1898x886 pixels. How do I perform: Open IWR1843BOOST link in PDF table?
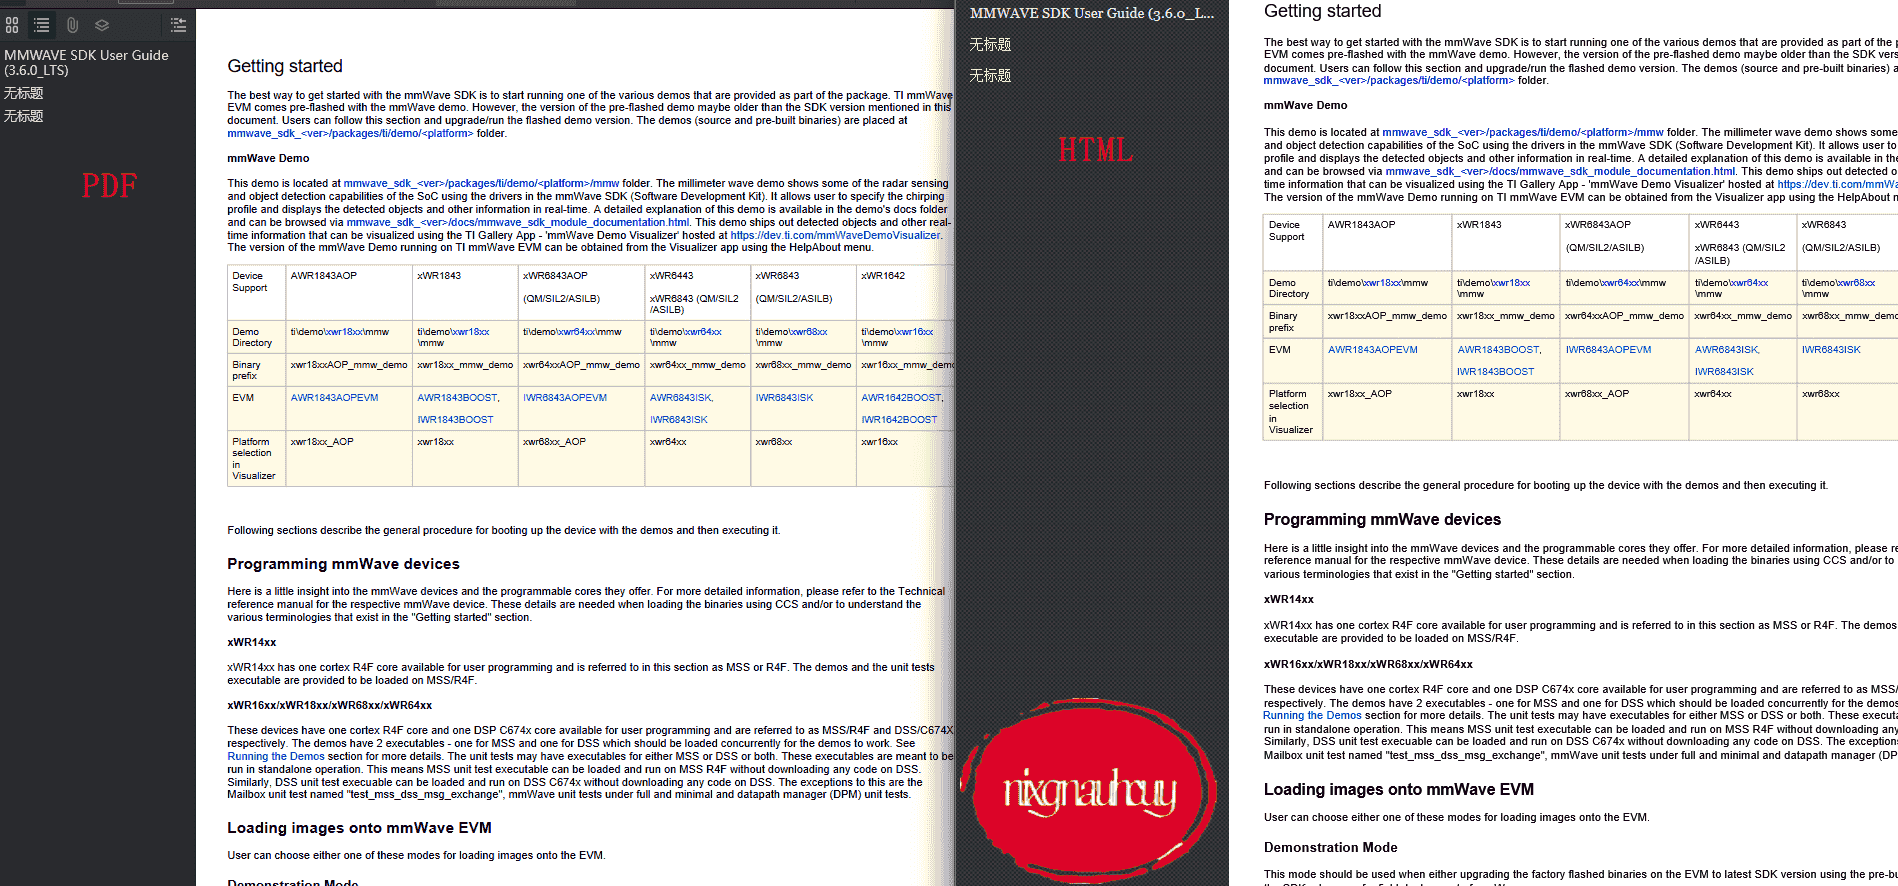pos(455,420)
